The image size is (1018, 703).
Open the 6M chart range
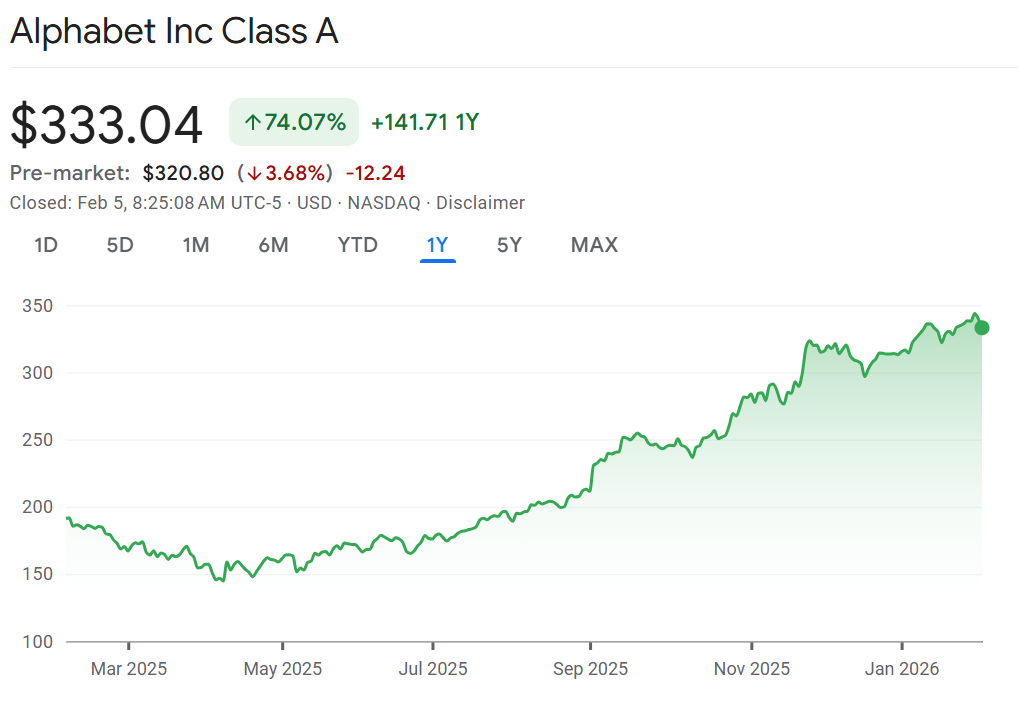click(x=273, y=245)
